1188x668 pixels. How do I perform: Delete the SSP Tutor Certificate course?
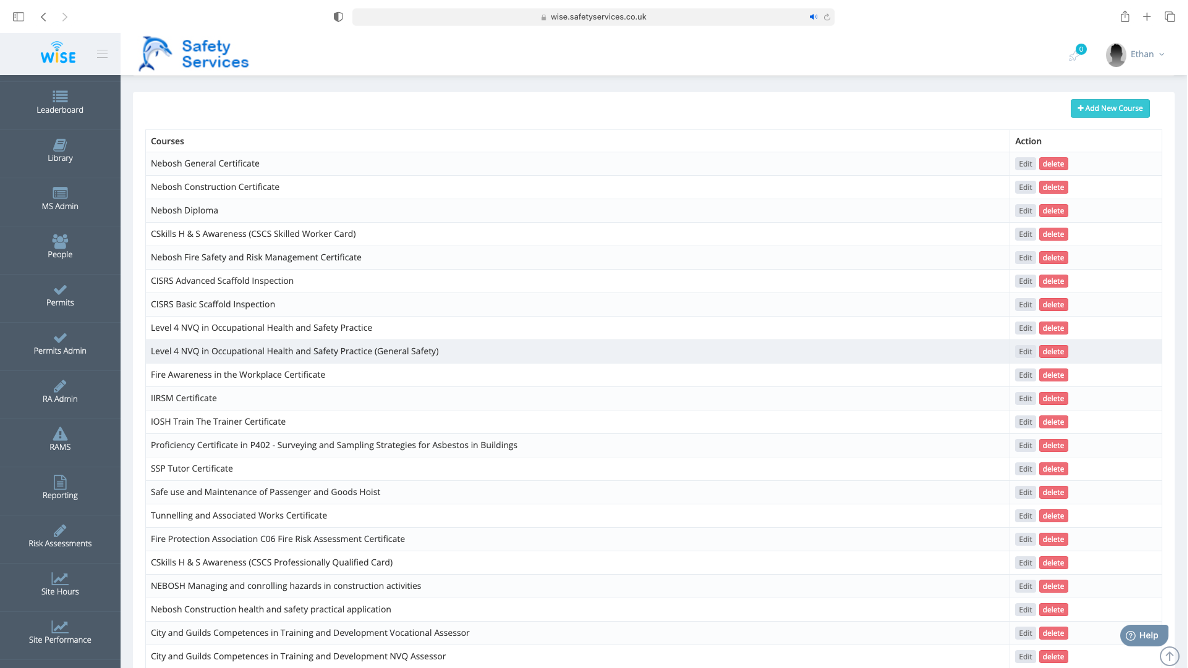[x=1053, y=469]
